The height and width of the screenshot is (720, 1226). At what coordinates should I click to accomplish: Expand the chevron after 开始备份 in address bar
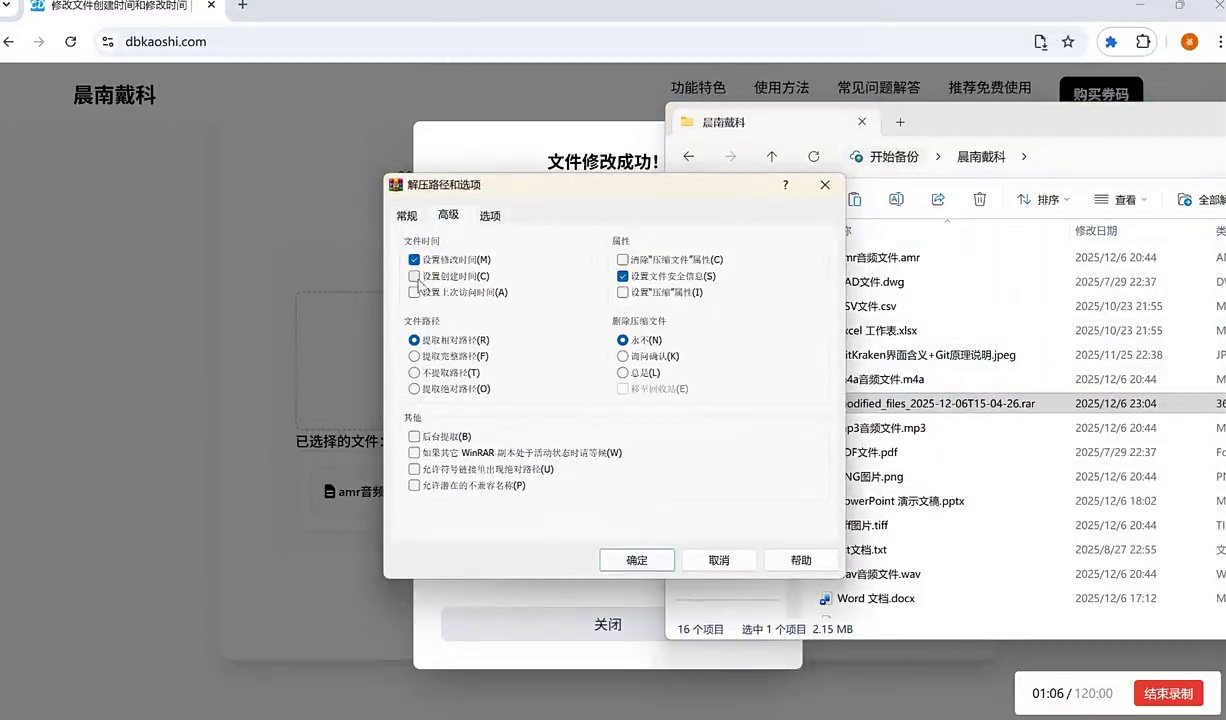[x=940, y=157]
